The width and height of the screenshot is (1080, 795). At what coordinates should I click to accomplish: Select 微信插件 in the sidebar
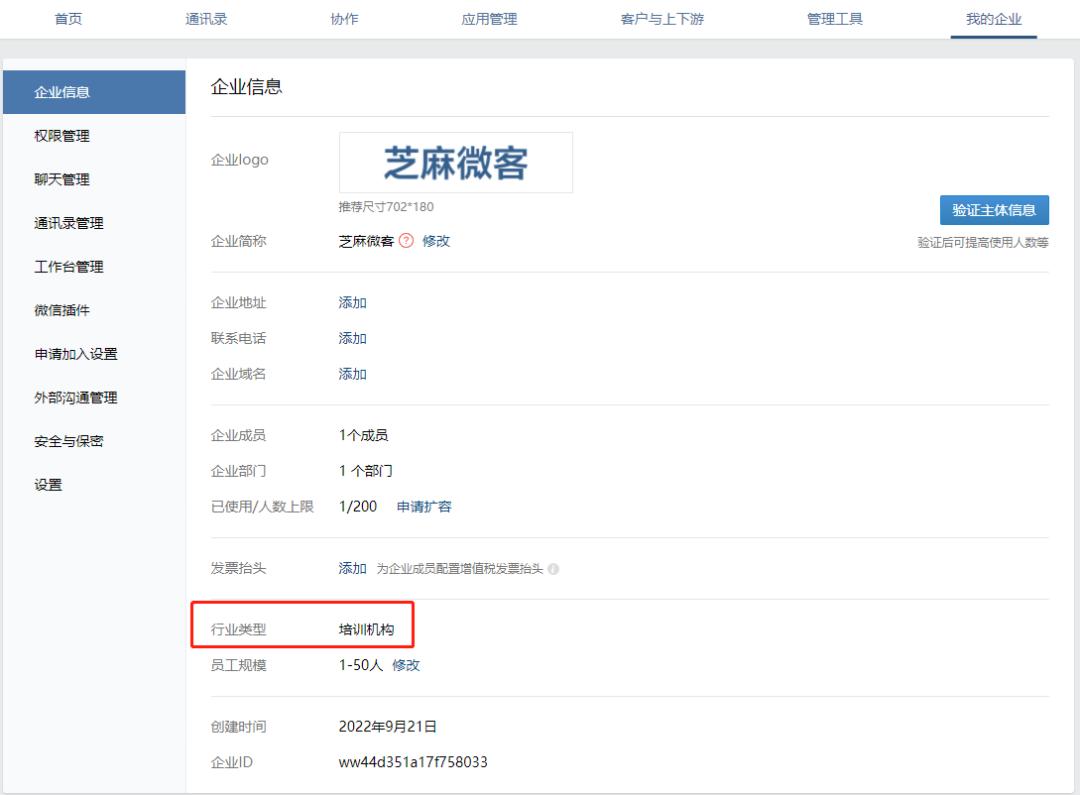click(62, 310)
